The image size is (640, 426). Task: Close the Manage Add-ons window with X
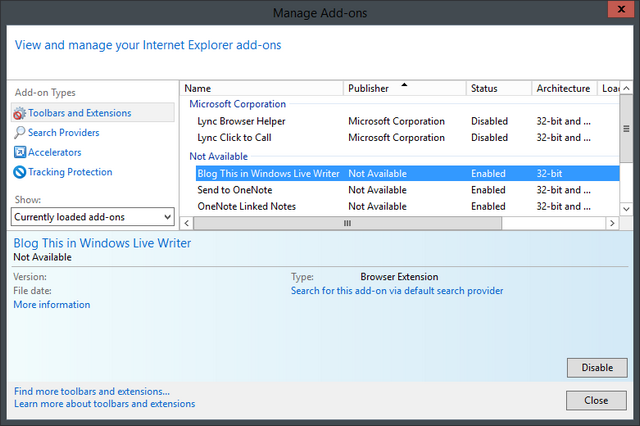[621, 9]
